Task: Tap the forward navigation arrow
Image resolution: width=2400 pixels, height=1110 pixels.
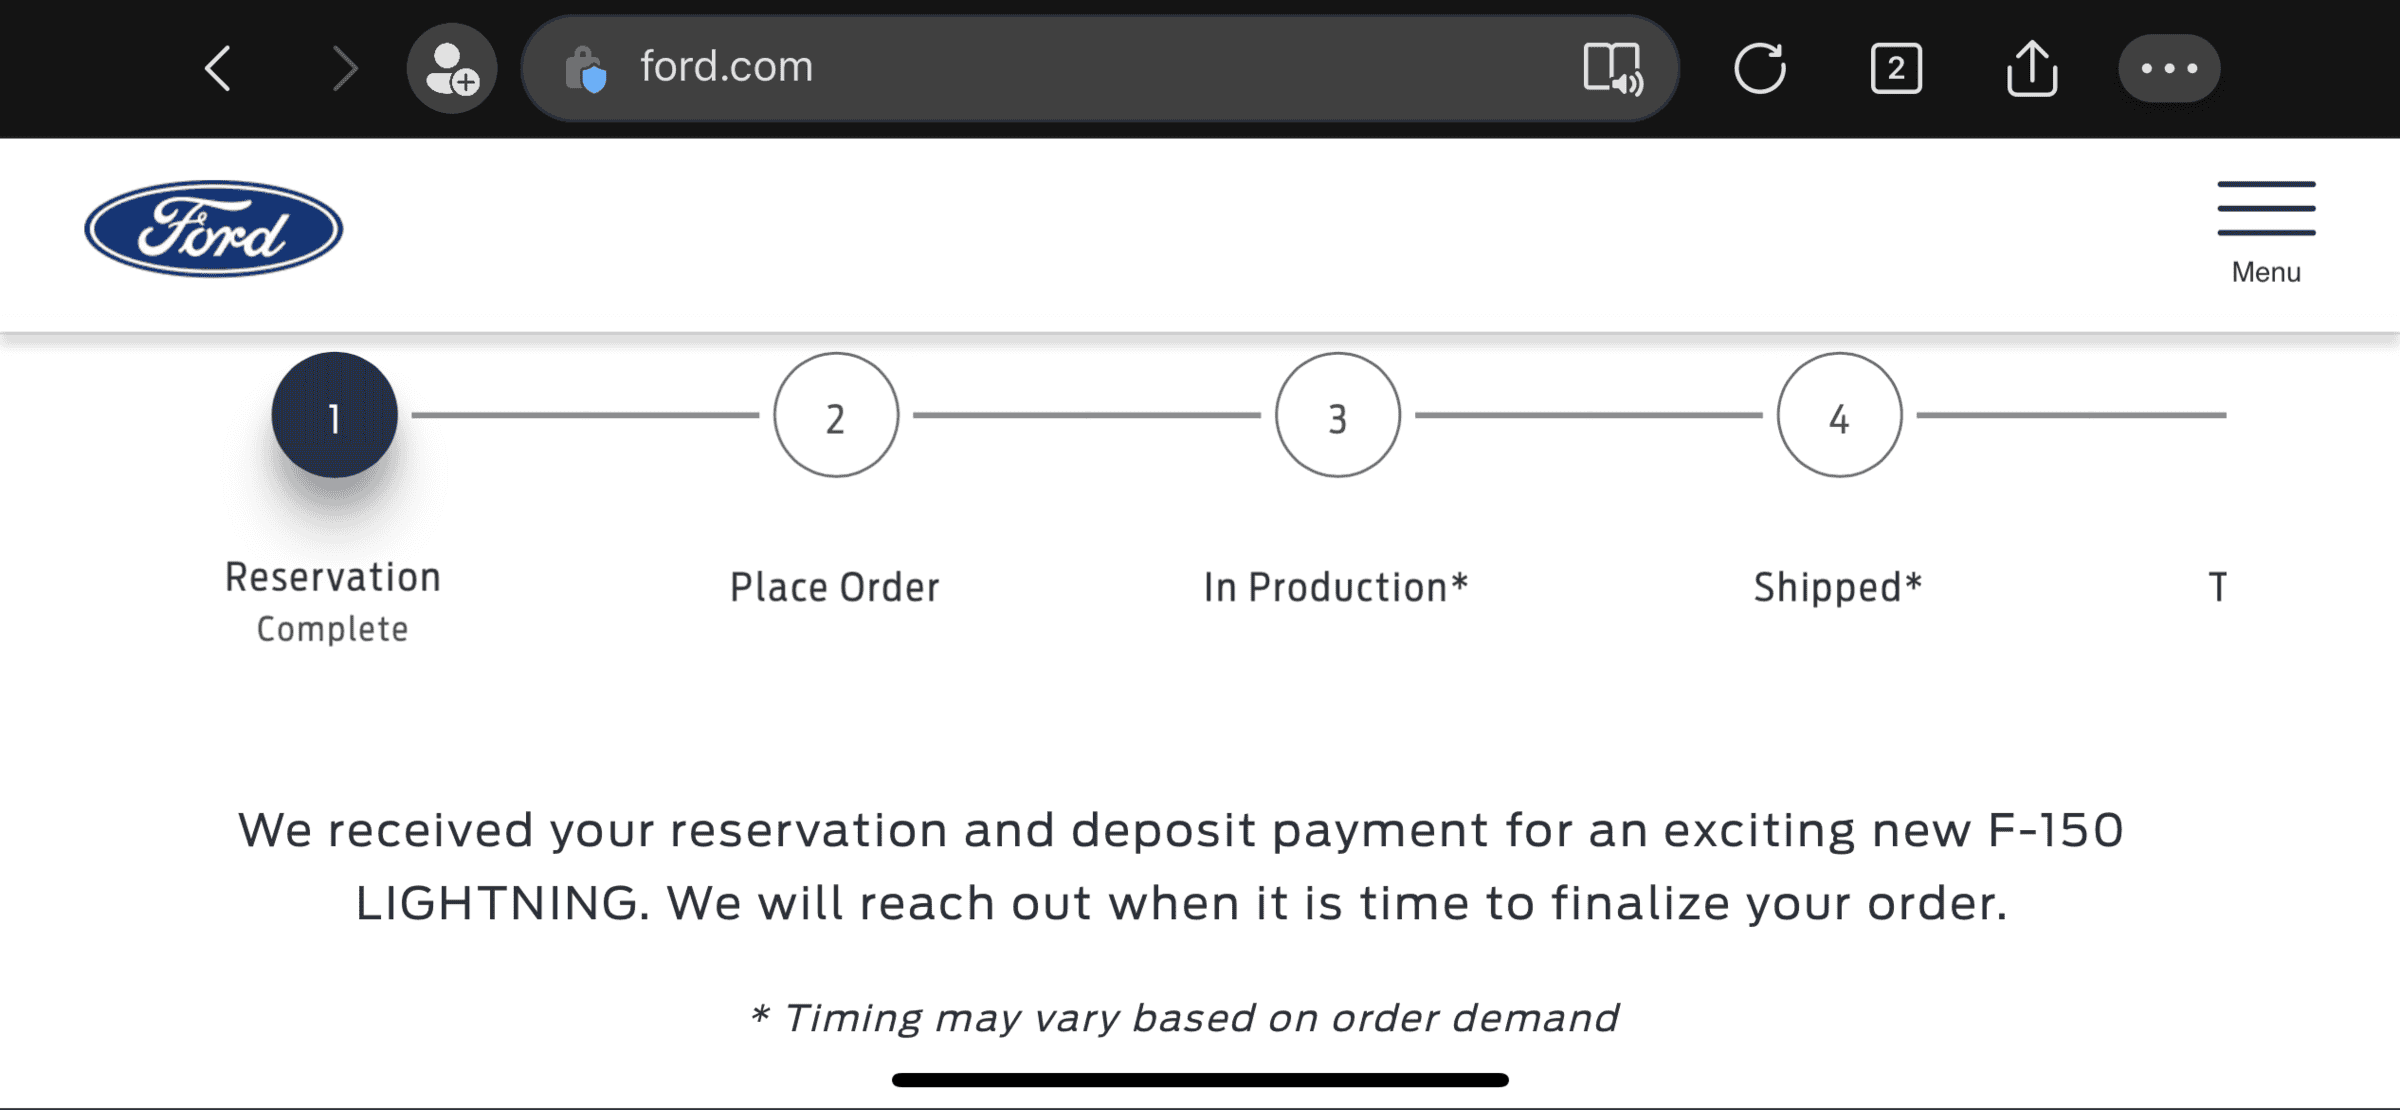Action: pyautogui.click(x=344, y=68)
